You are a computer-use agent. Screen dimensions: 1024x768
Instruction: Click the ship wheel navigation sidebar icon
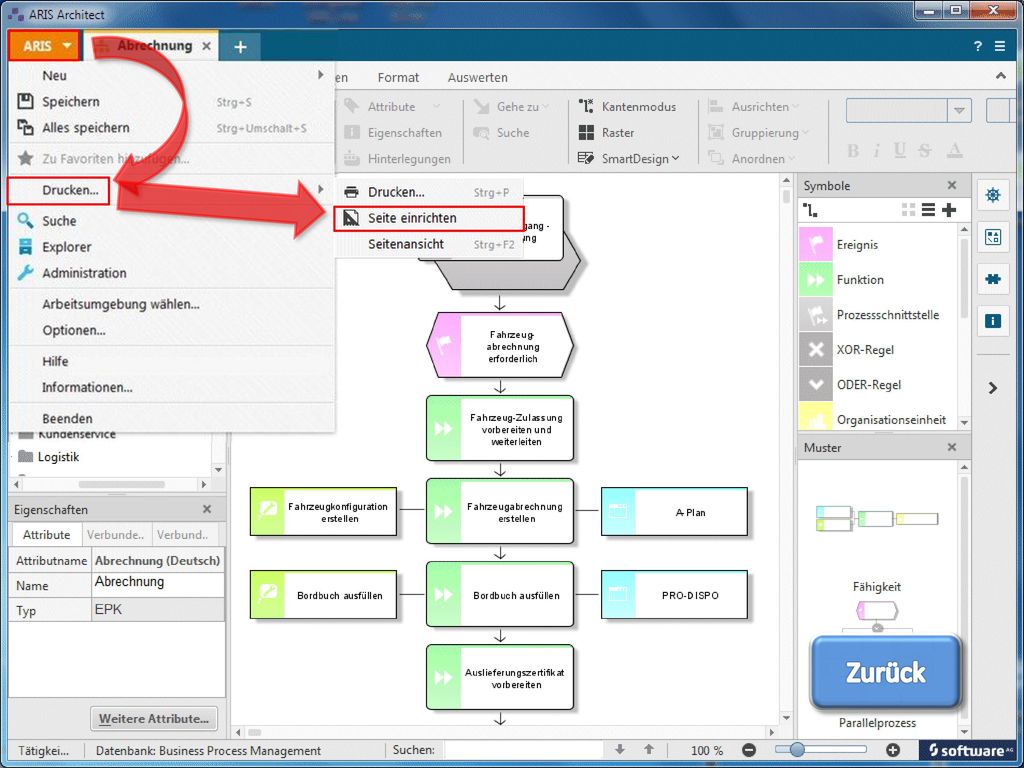click(x=993, y=195)
